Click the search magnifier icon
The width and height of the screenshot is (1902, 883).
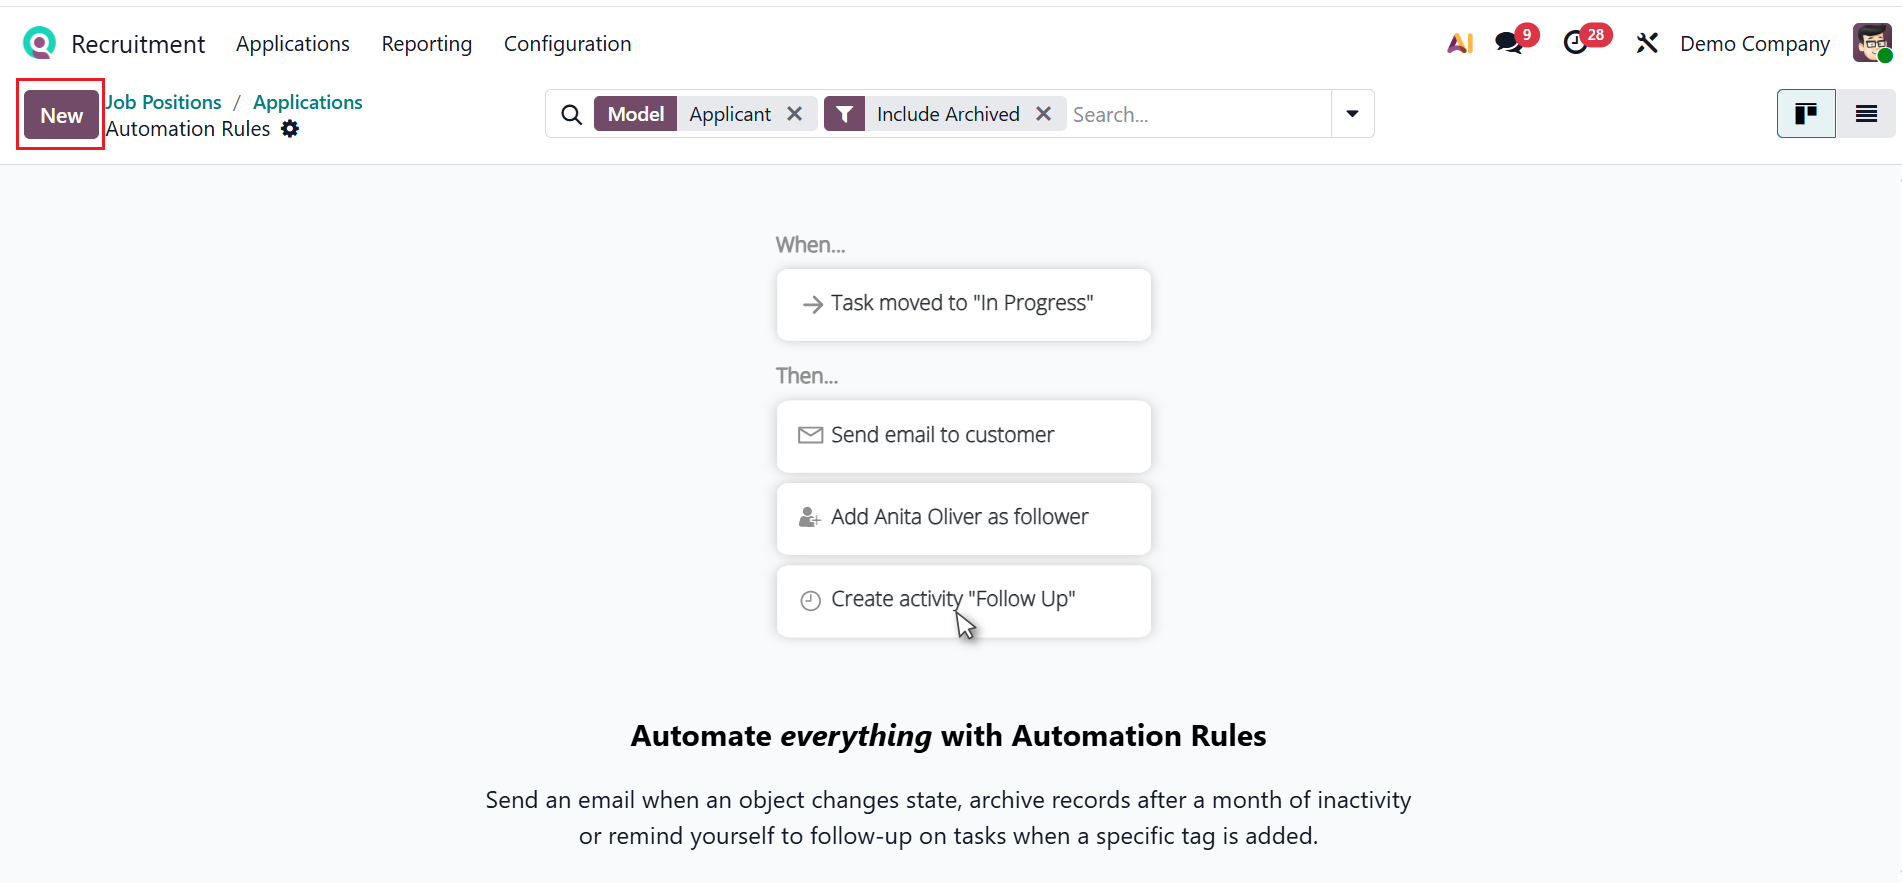coord(571,115)
